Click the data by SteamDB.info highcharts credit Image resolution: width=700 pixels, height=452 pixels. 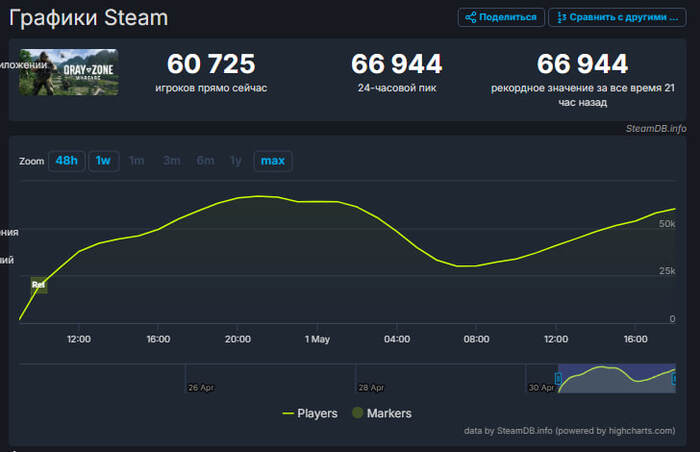569,431
